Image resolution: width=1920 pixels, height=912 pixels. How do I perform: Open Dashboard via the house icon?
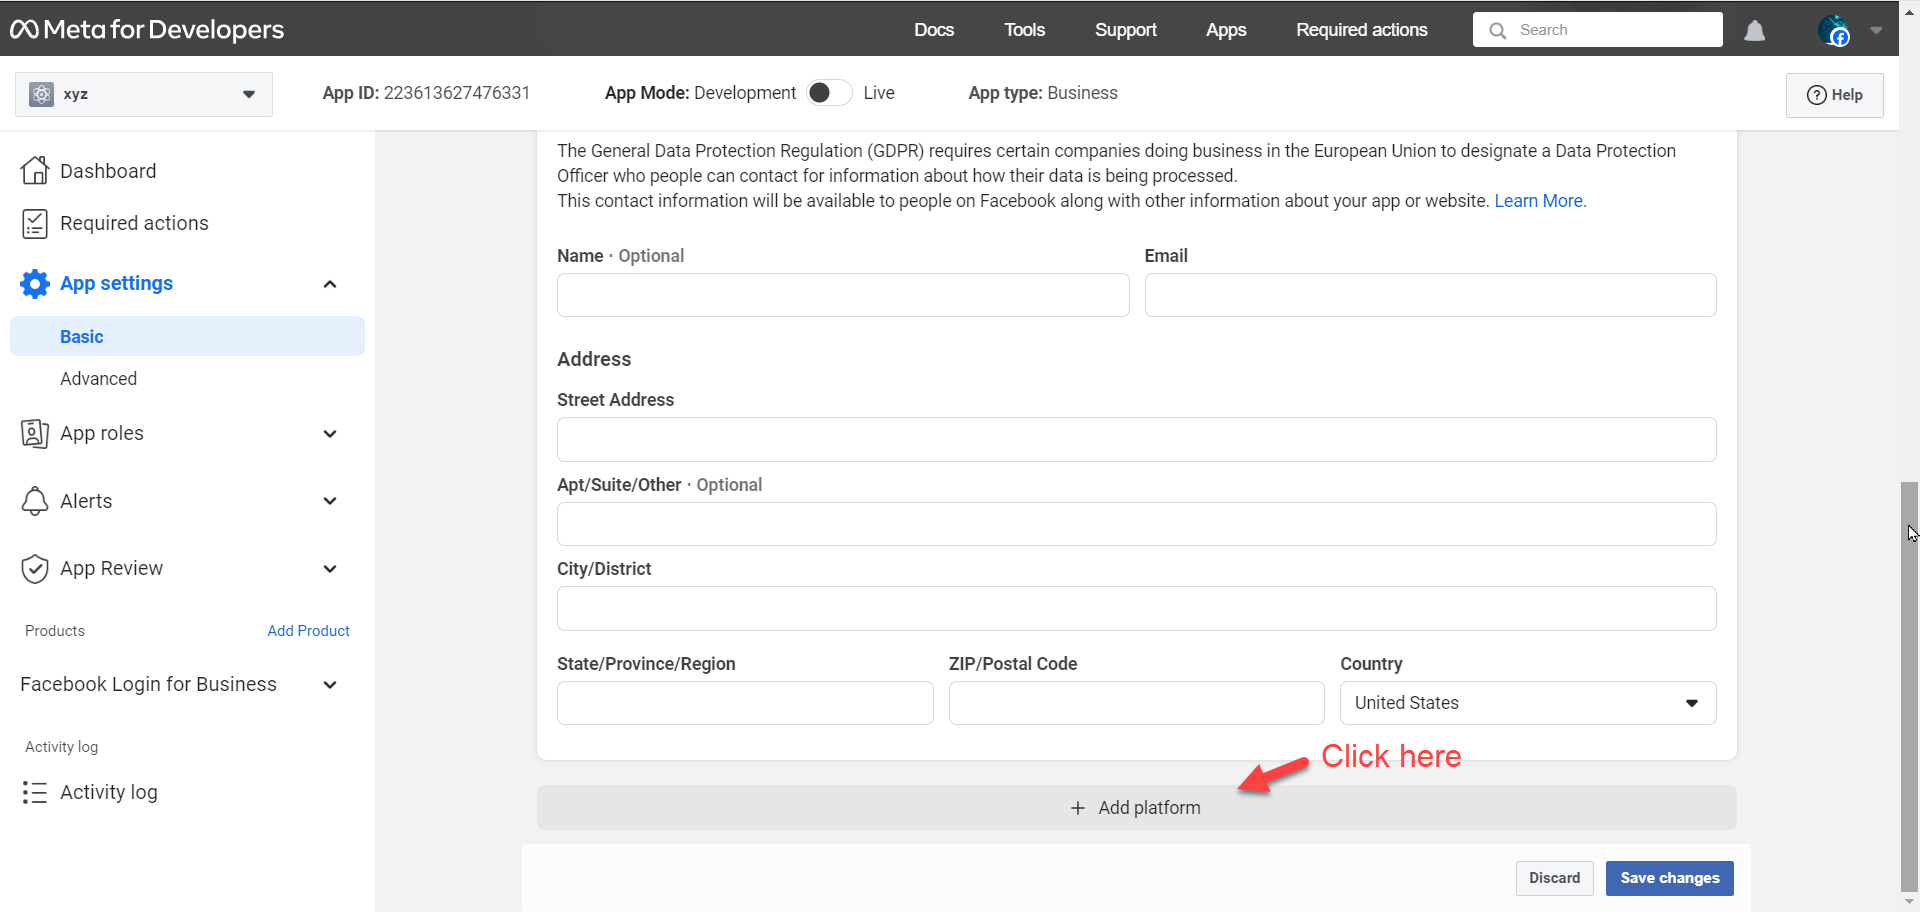(35, 171)
